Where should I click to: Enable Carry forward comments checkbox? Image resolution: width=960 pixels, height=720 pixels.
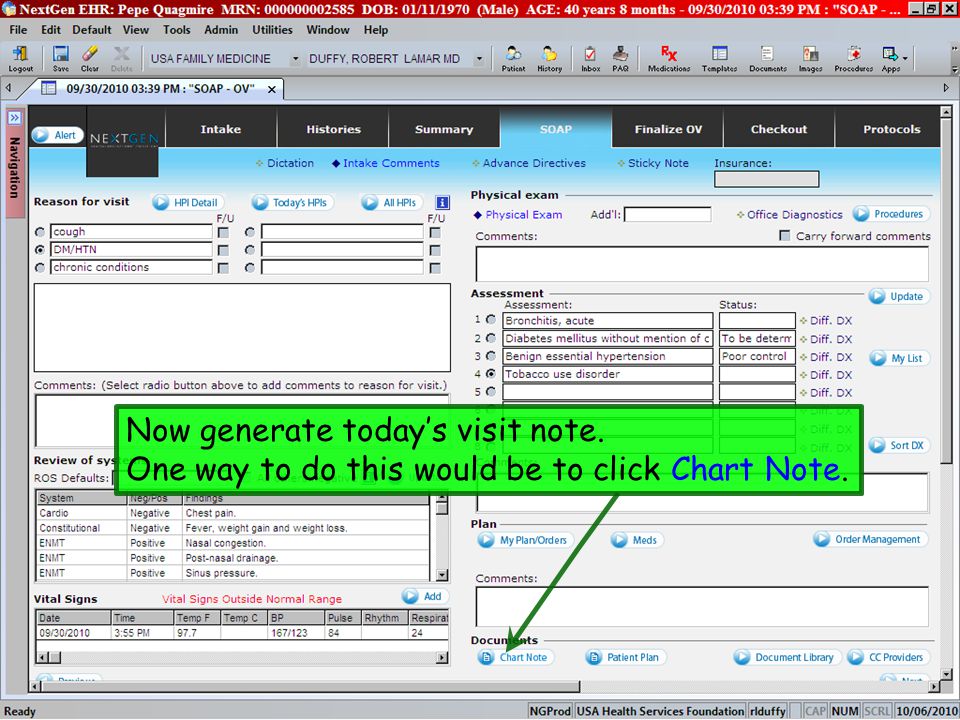(784, 236)
